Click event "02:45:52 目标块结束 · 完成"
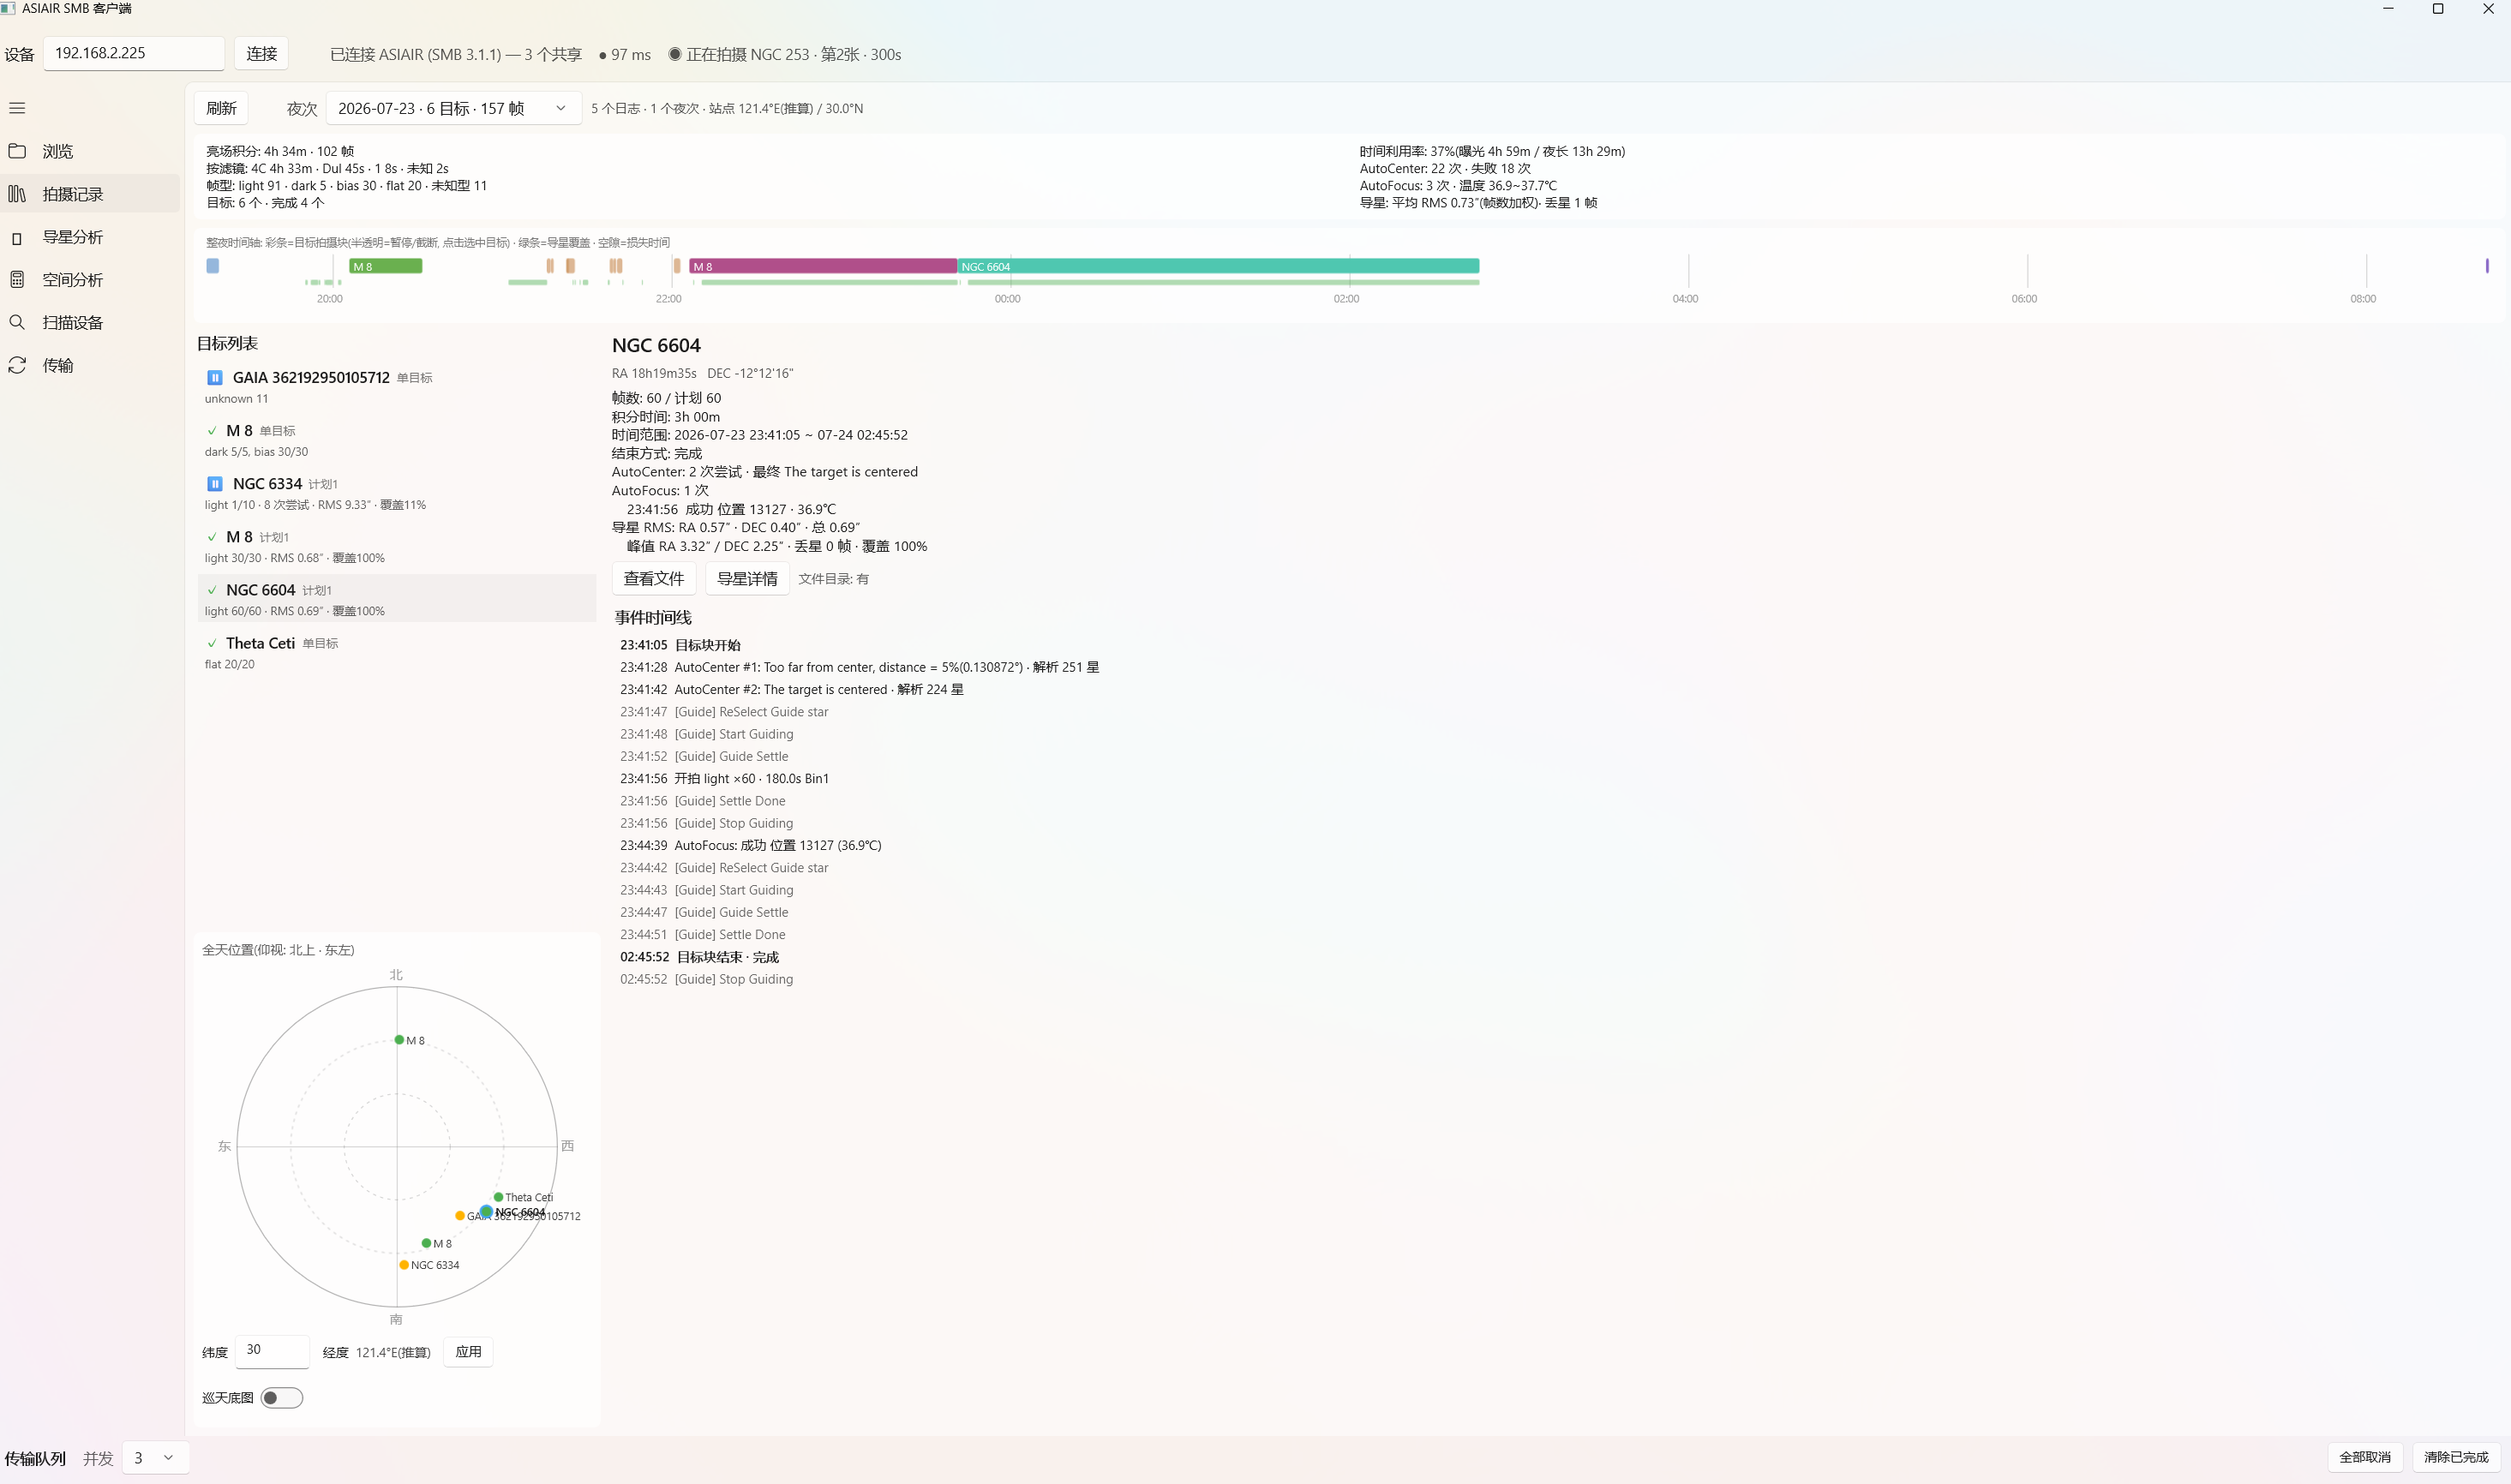2511x1484 pixels. [x=699, y=957]
